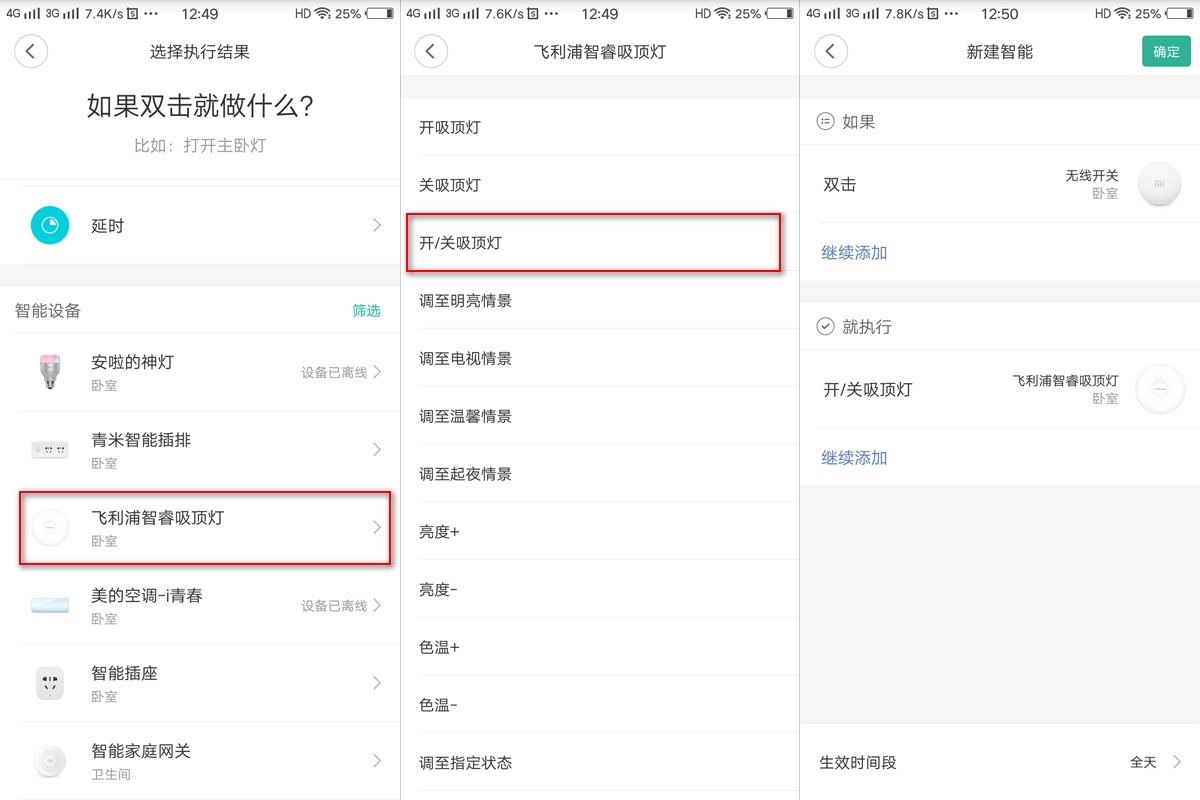
Task: Click the ceiling light icon next to 开/关吸顶灯 action
Action: (1159, 389)
